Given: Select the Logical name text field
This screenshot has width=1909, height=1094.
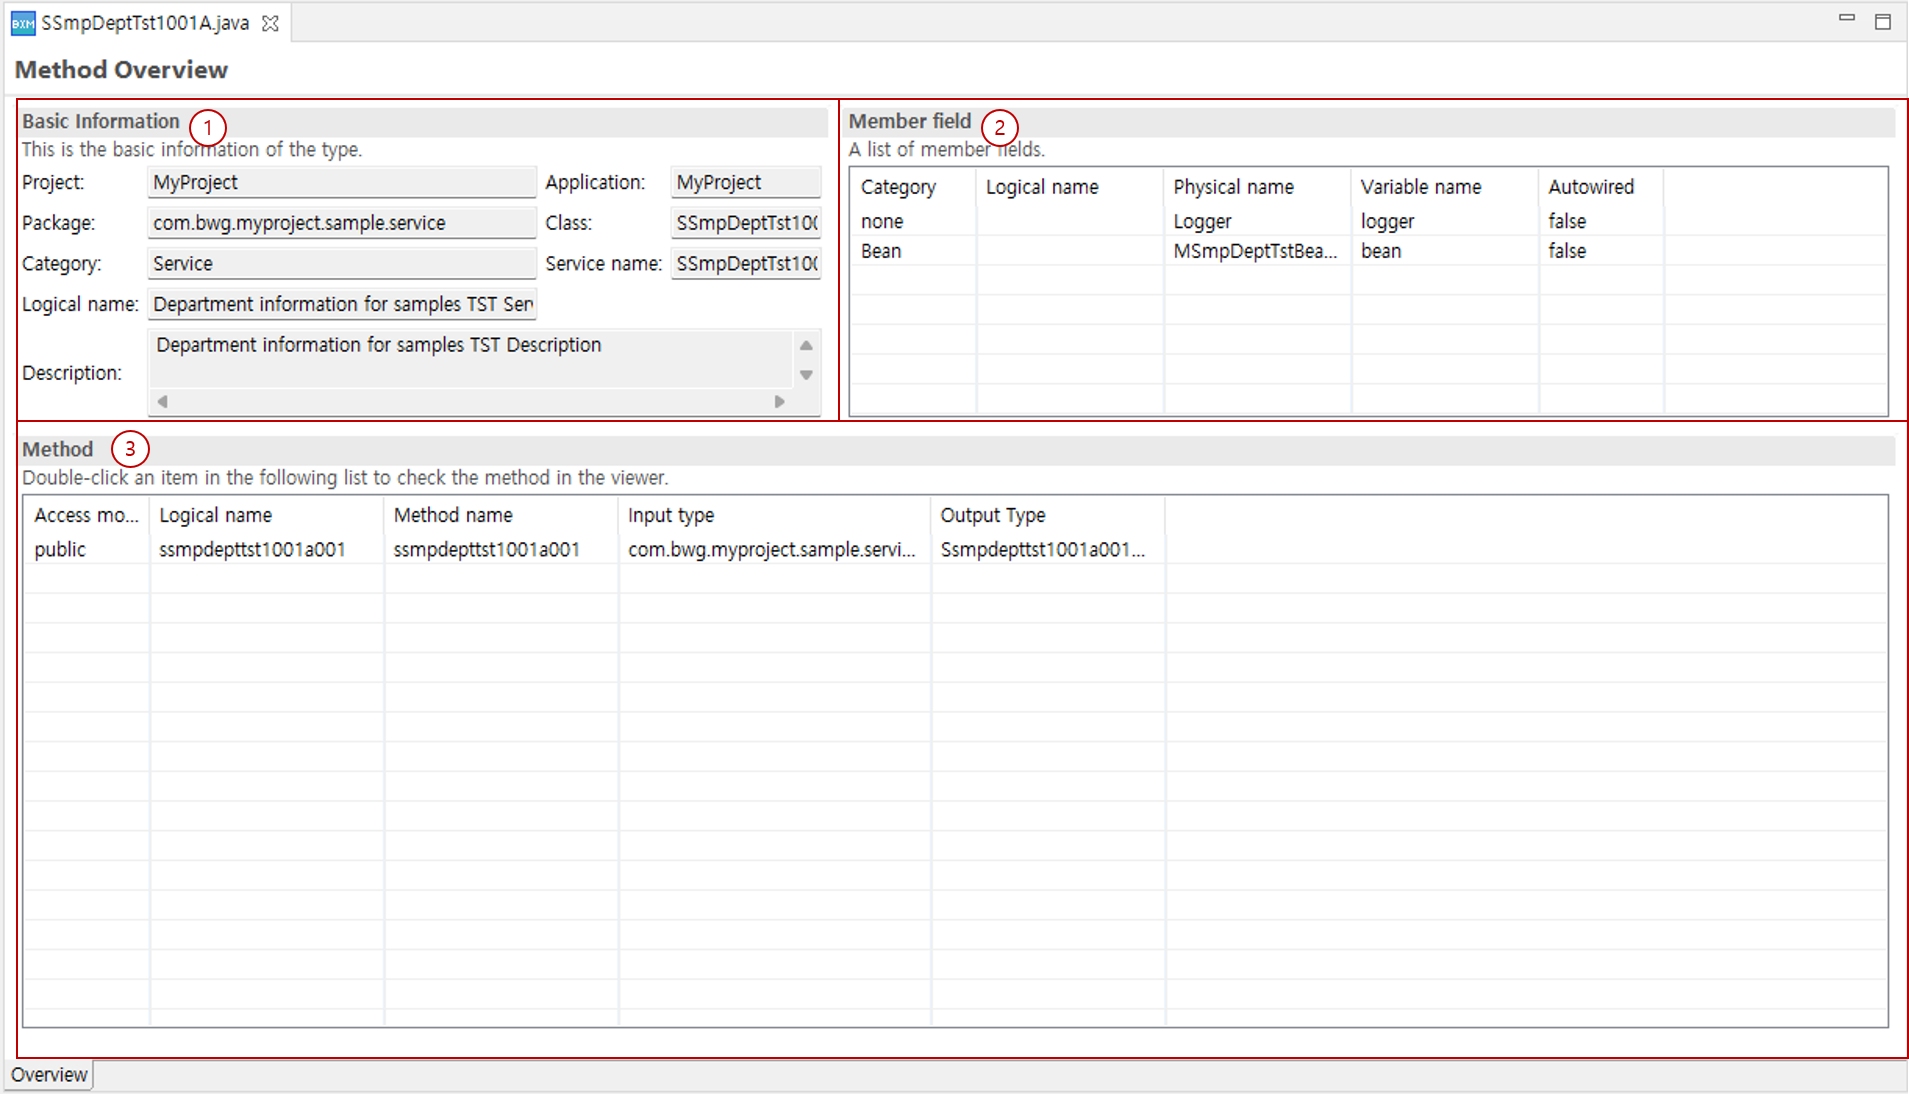Looking at the screenshot, I should pos(341,304).
